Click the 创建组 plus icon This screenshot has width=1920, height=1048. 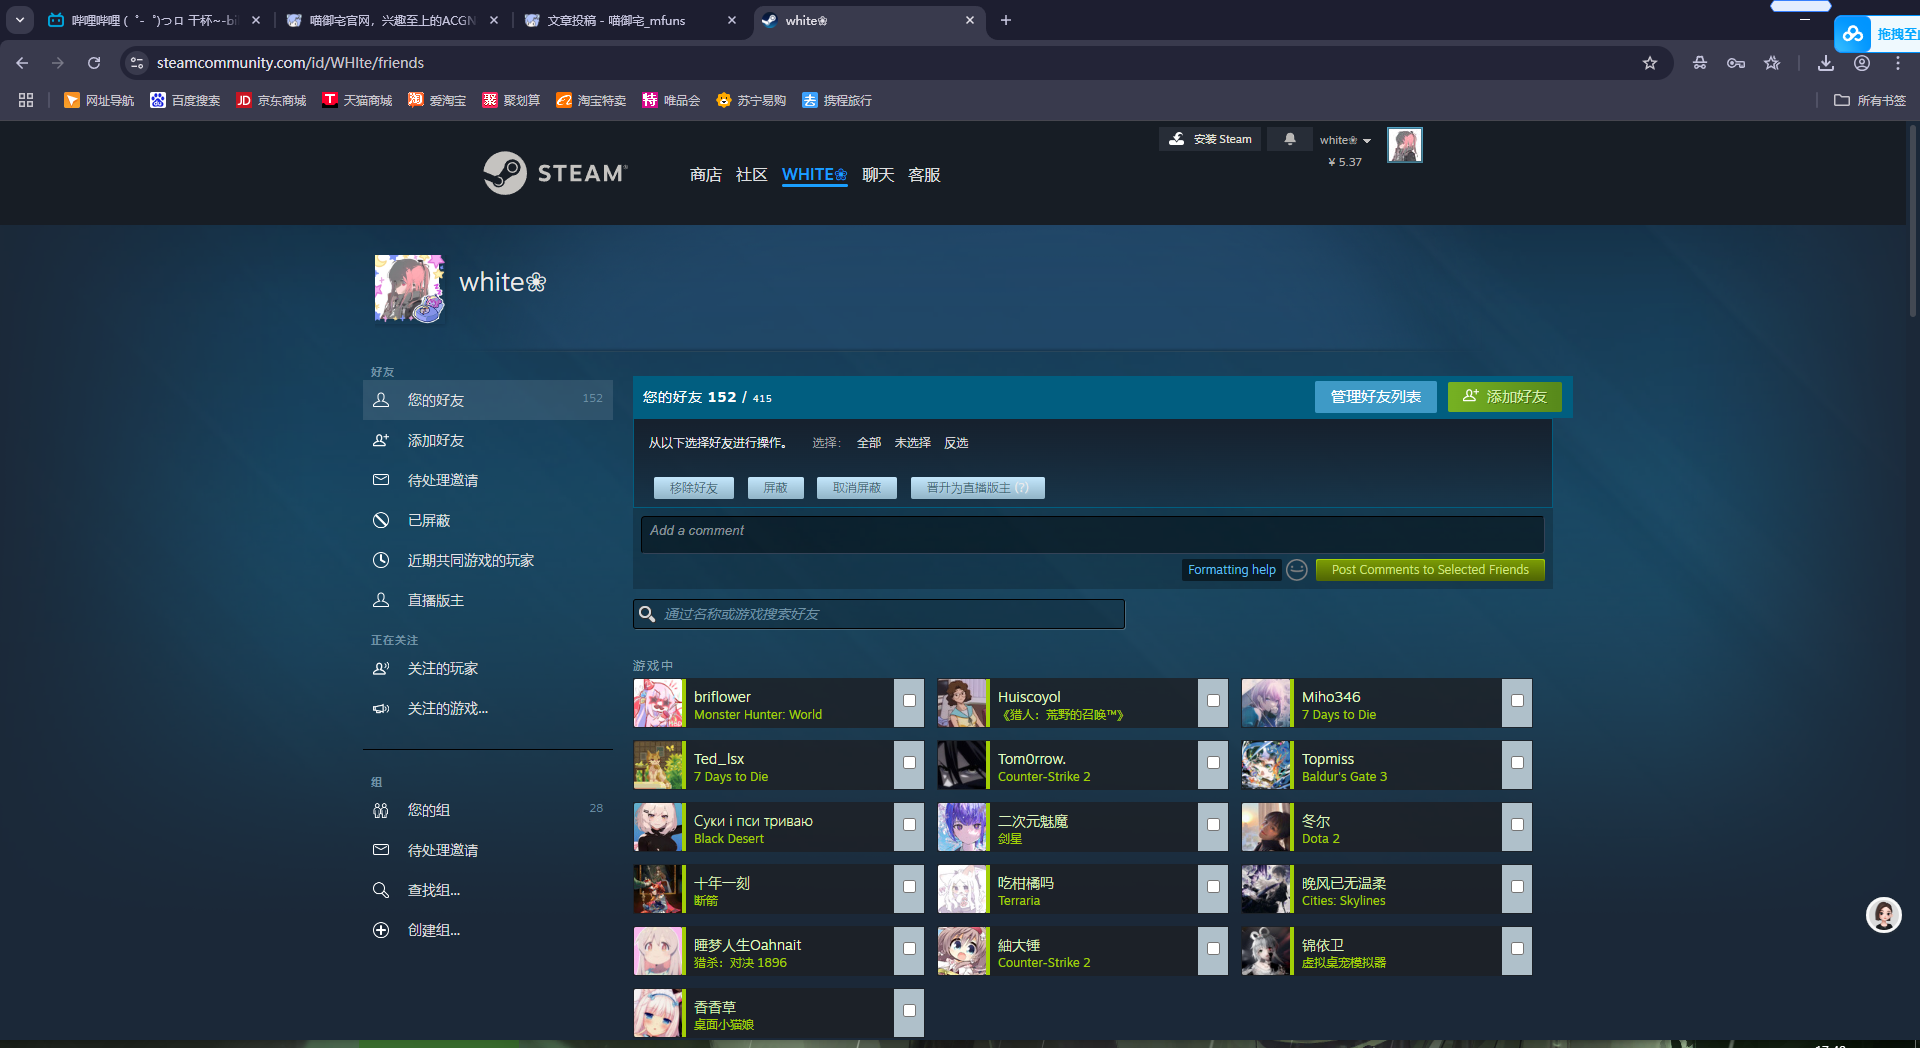(x=381, y=930)
